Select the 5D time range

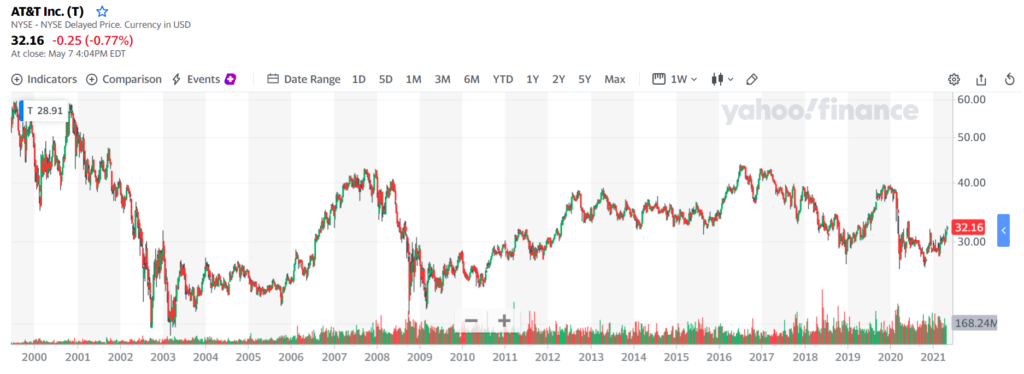coord(385,79)
